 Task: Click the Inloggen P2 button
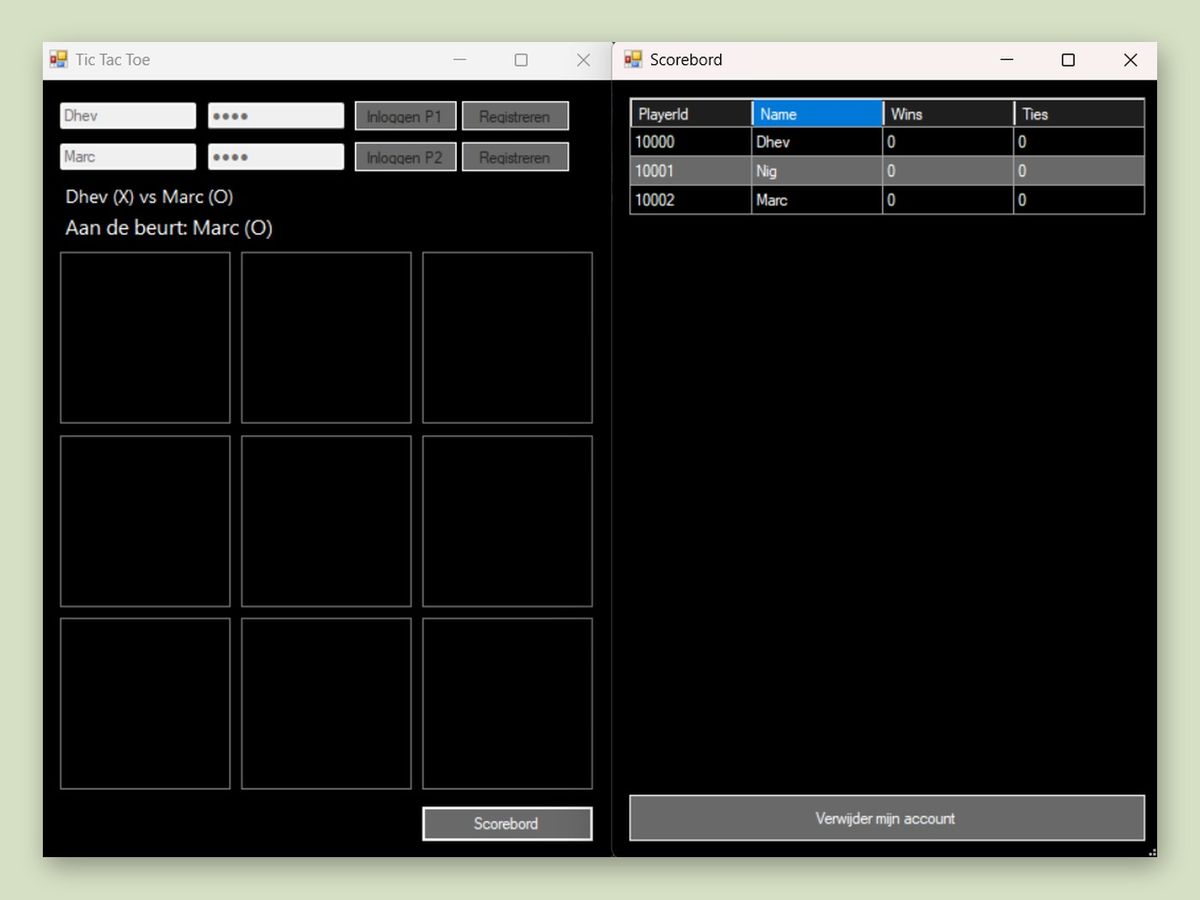[405, 157]
